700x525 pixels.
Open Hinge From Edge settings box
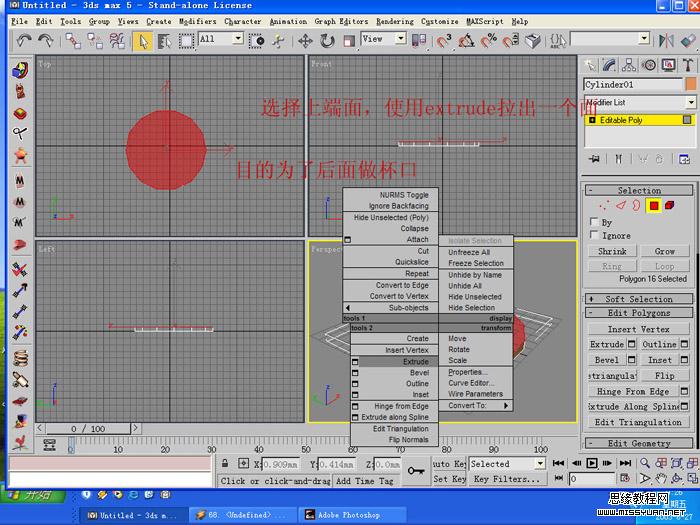[684, 392]
